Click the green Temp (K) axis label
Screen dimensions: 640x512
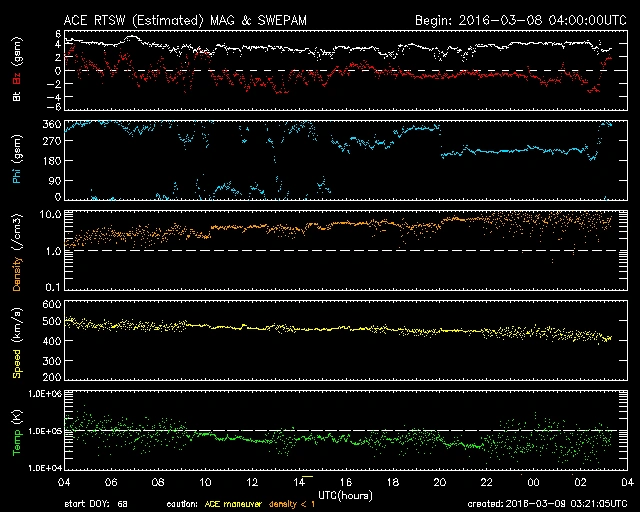[x=15, y=432]
